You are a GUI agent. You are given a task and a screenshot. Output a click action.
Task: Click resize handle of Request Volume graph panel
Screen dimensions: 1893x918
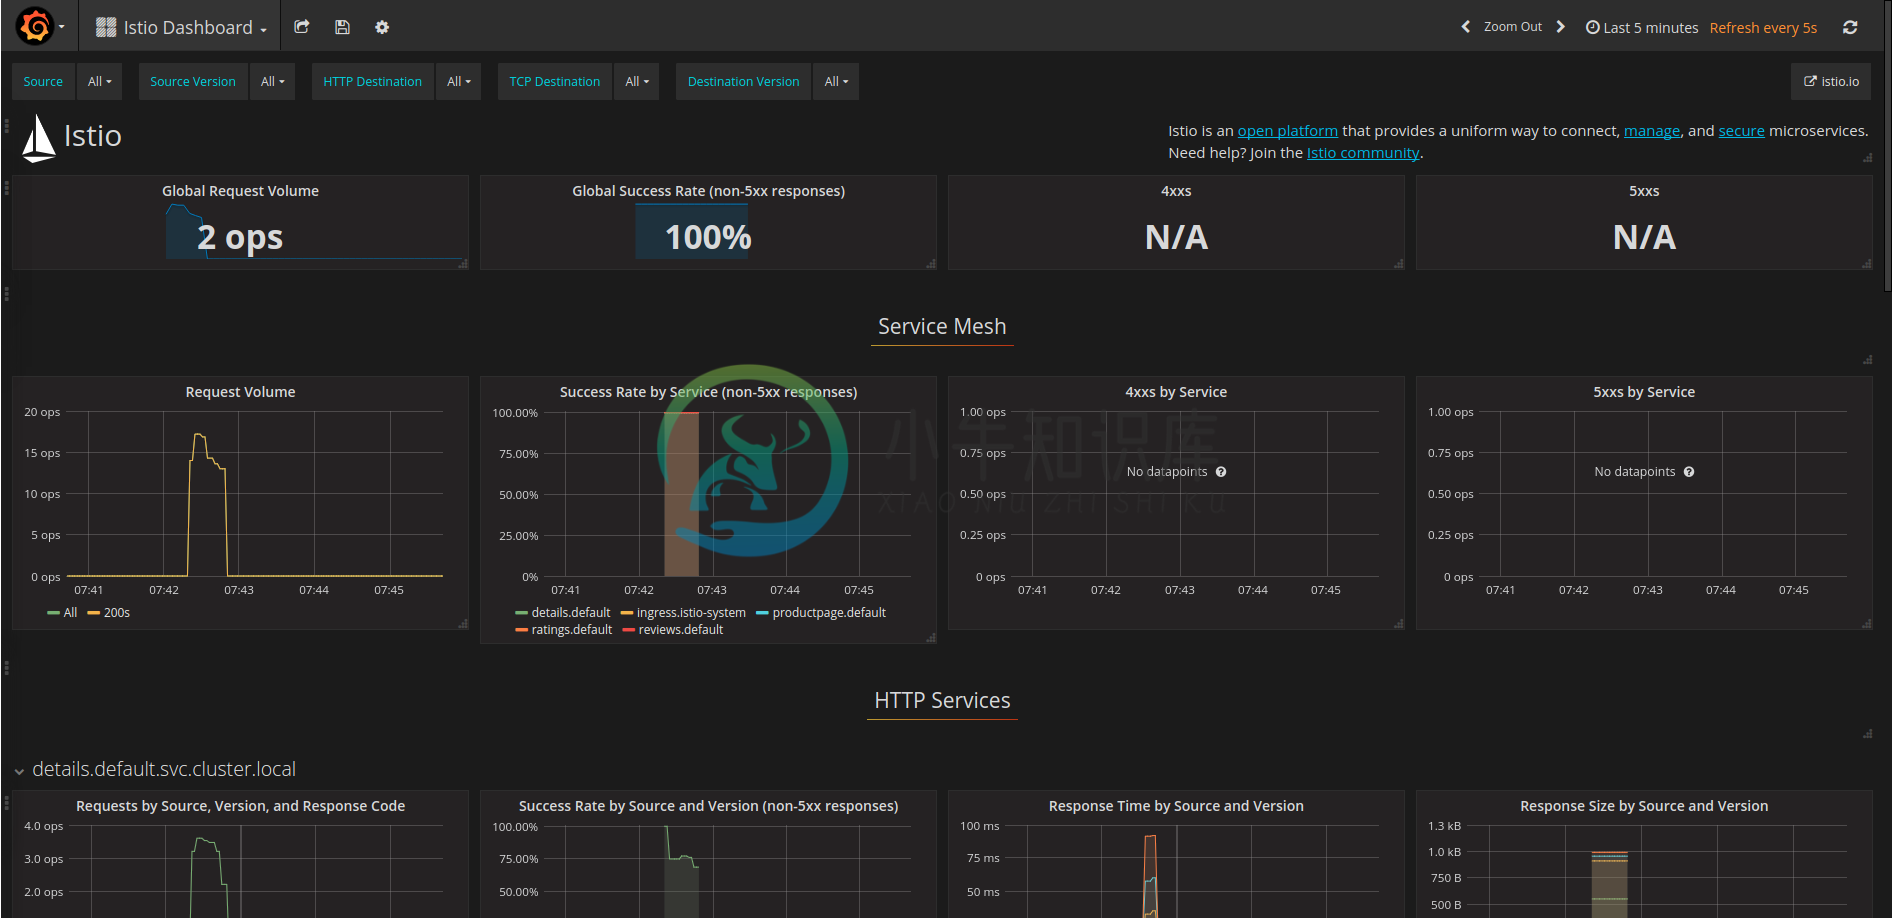(x=463, y=624)
